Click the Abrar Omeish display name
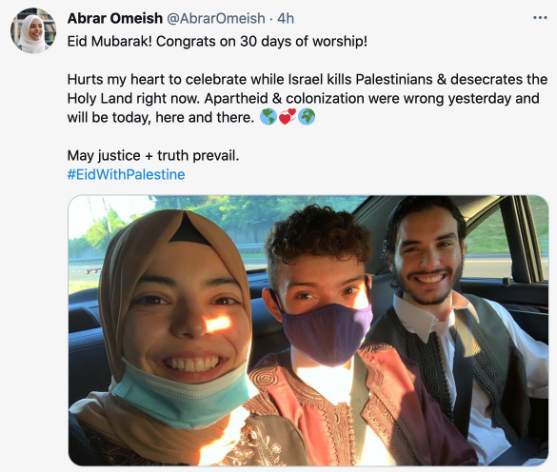Image resolution: width=557 pixels, height=472 pixels. [x=115, y=18]
